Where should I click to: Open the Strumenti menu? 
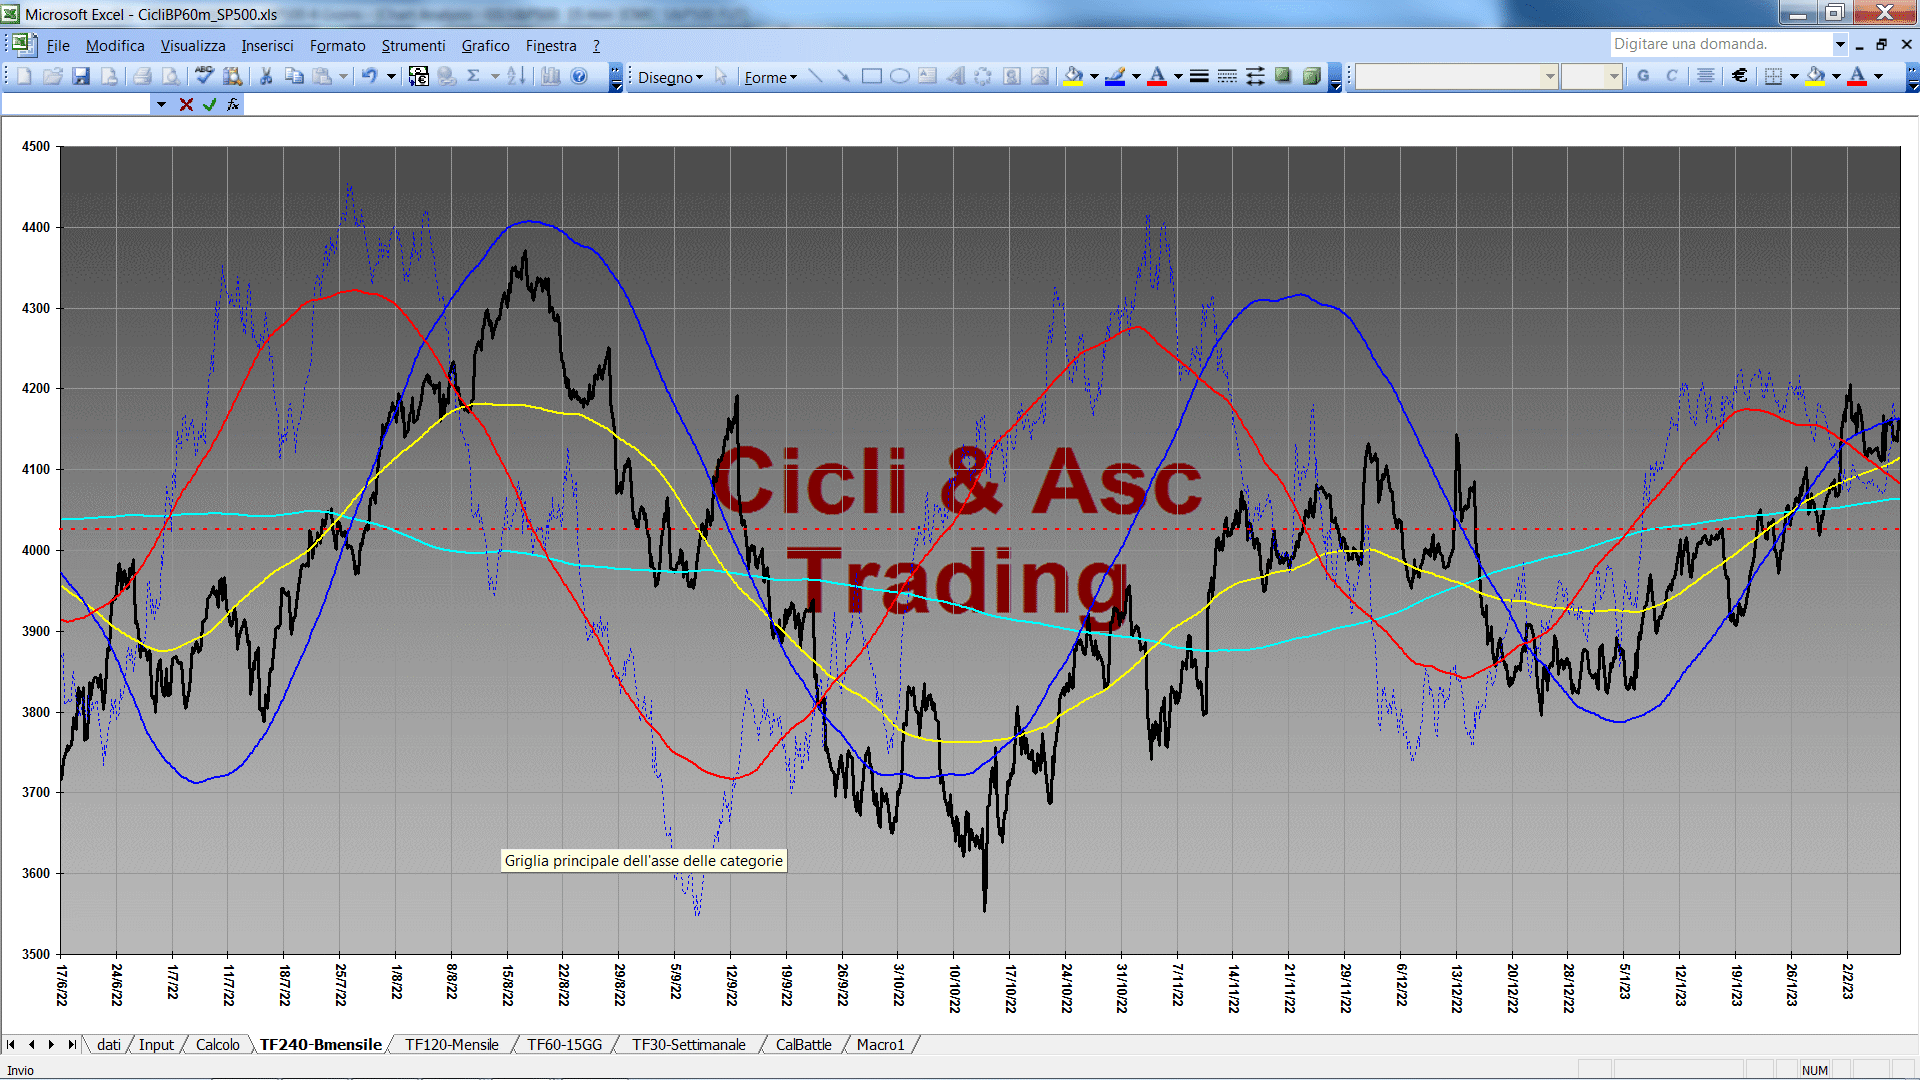pos(413,45)
